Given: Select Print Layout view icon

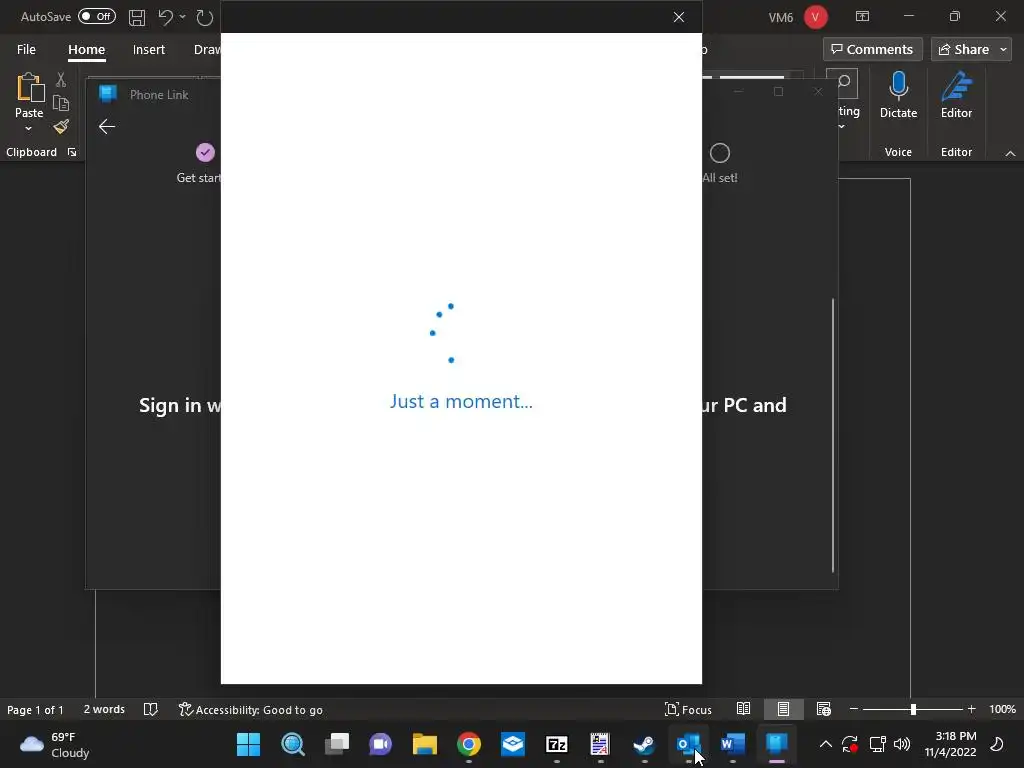Looking at the screenshot, I should [783, 709].
